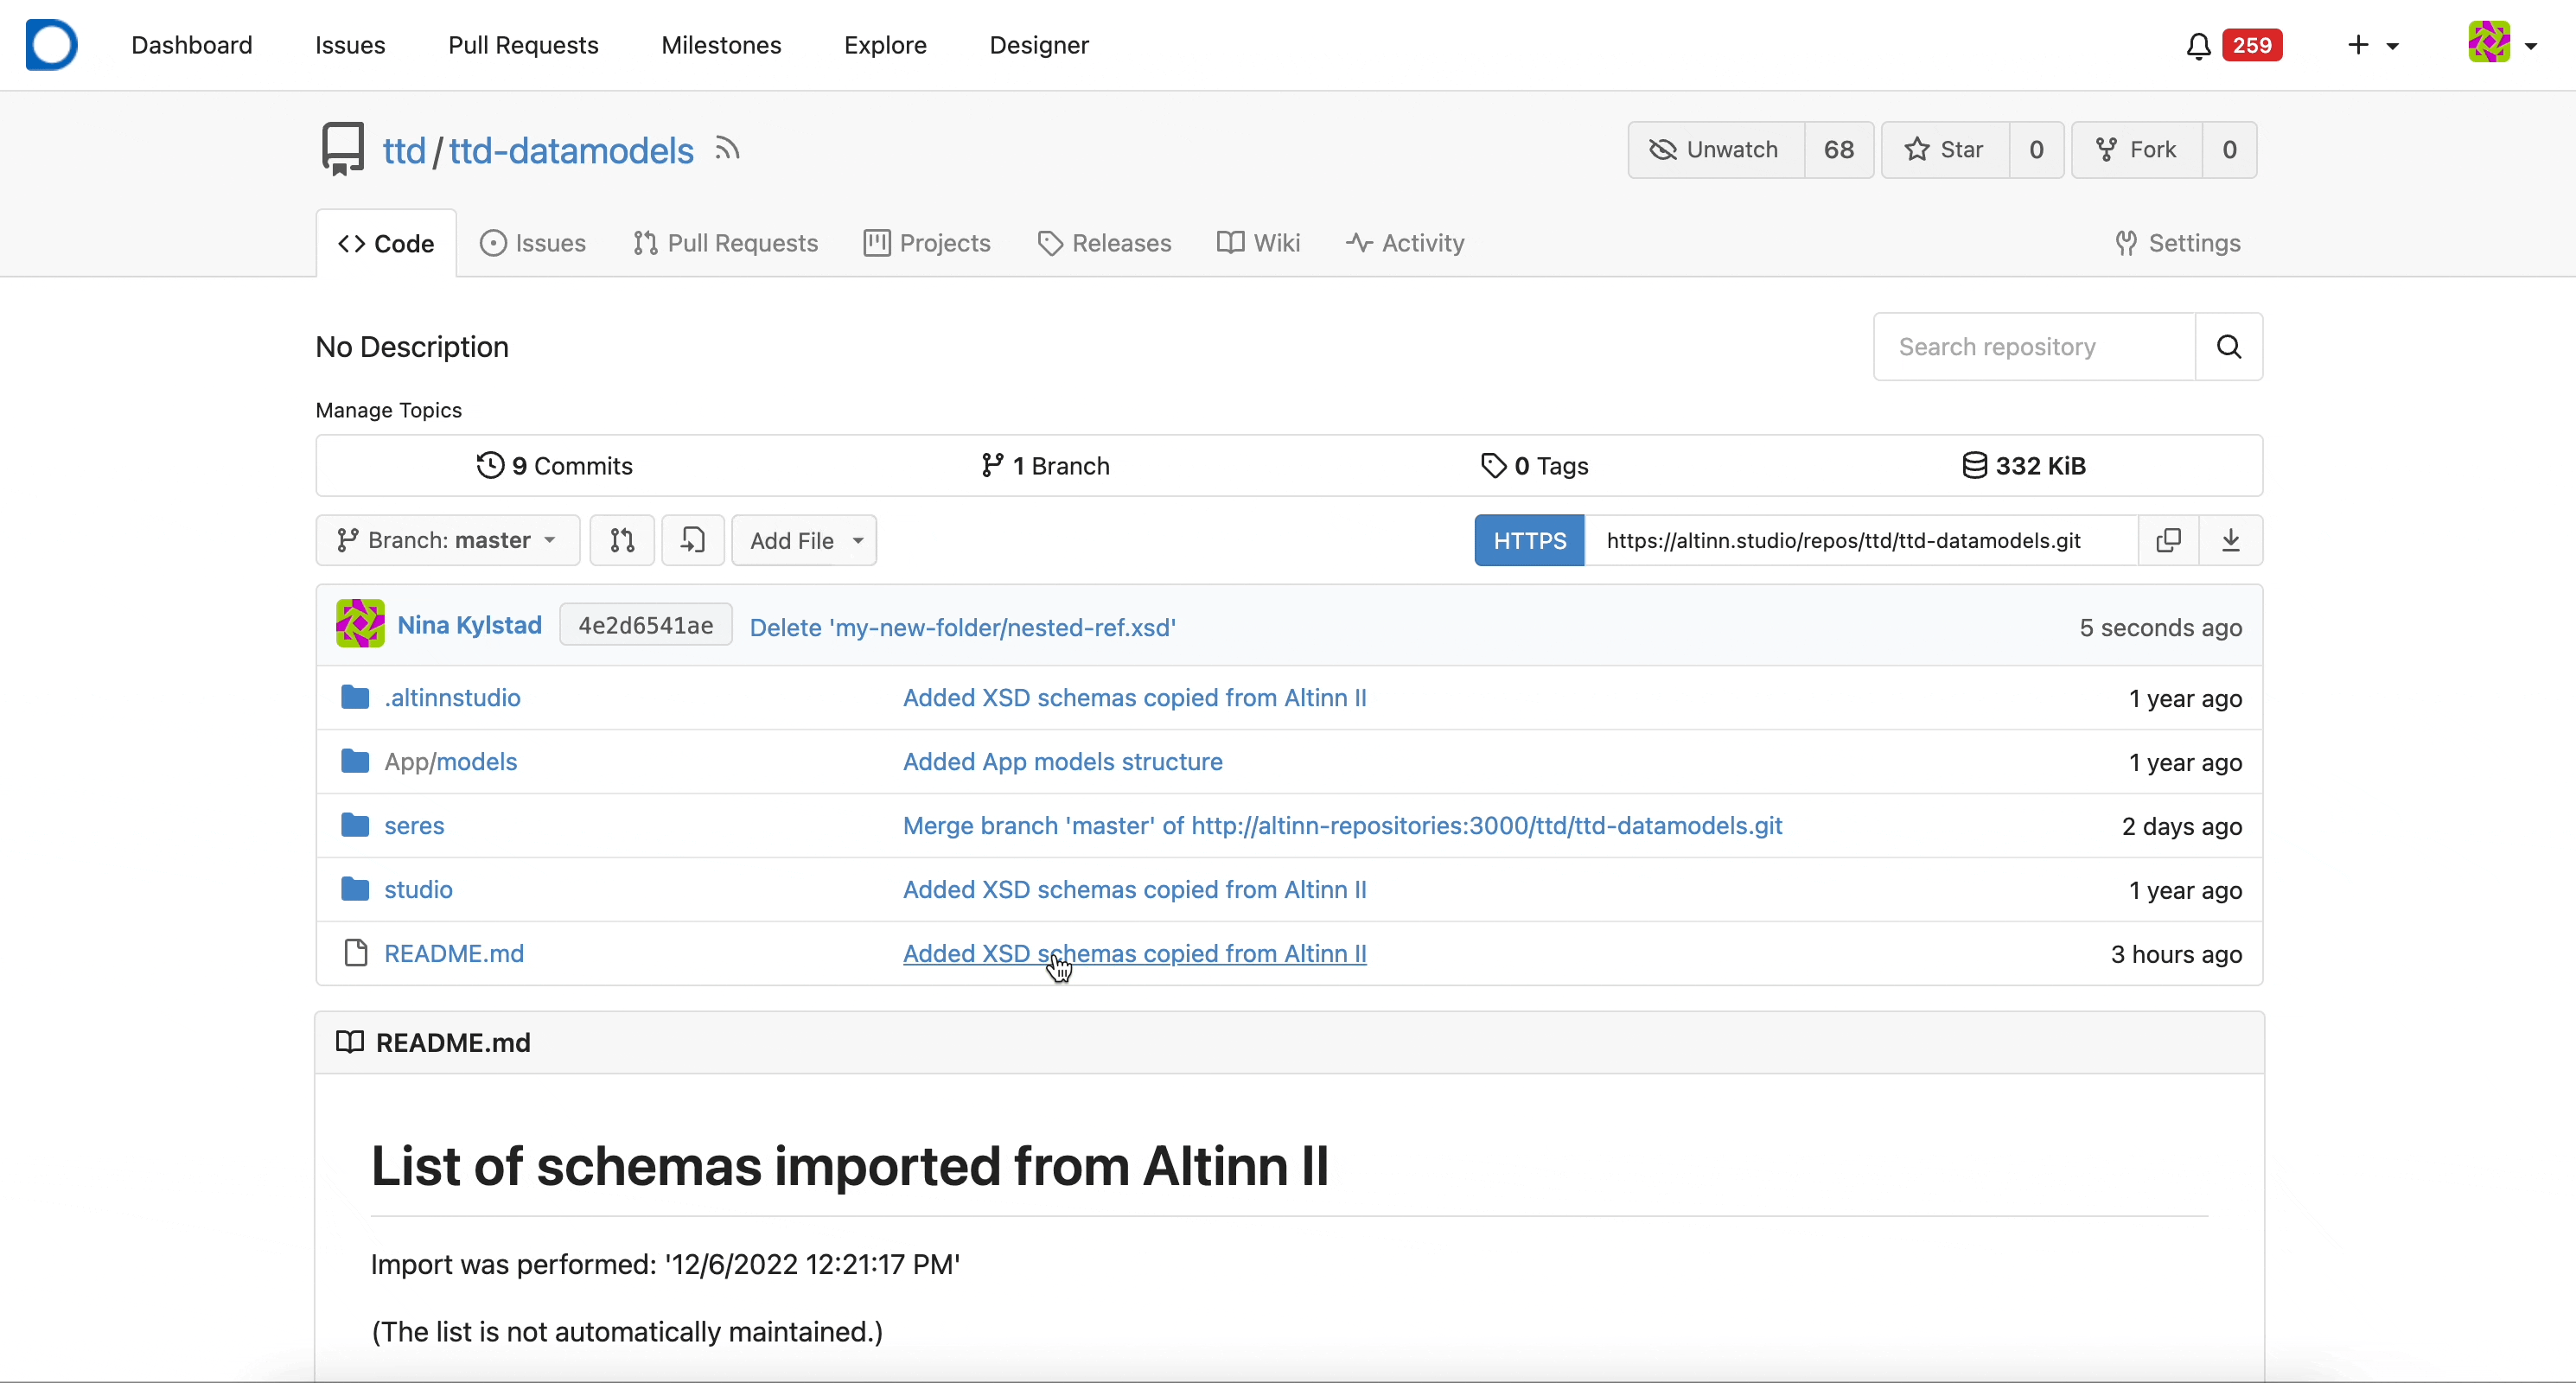Click the download repository icon
2576x1383 pixels.
(2230, 541)
